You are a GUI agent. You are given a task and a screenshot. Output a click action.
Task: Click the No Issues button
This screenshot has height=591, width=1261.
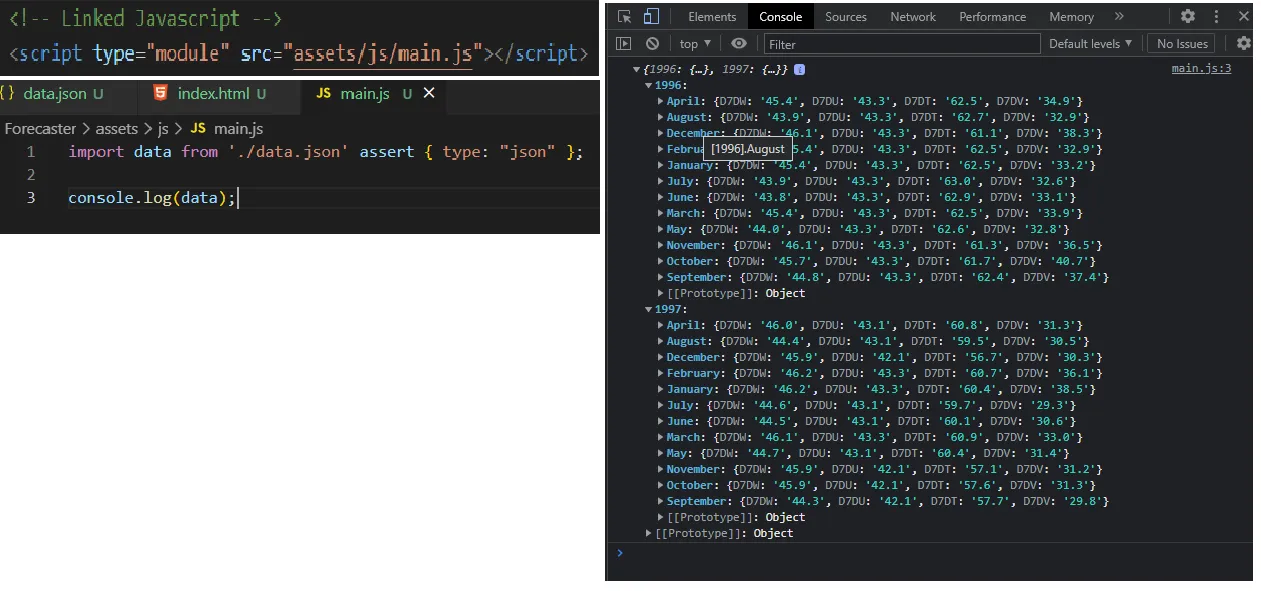[x=1183, y=43]
